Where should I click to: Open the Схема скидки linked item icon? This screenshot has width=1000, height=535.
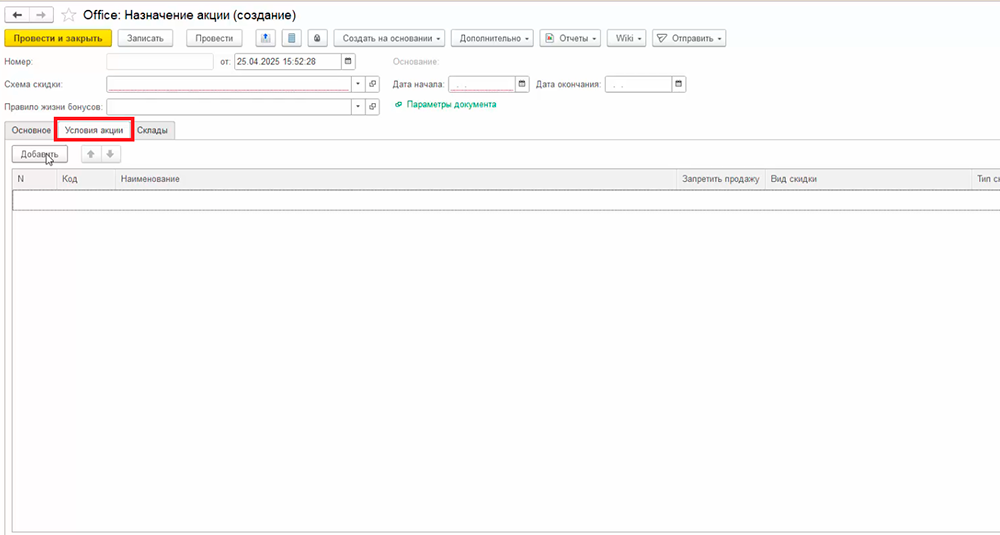[373, 84]
